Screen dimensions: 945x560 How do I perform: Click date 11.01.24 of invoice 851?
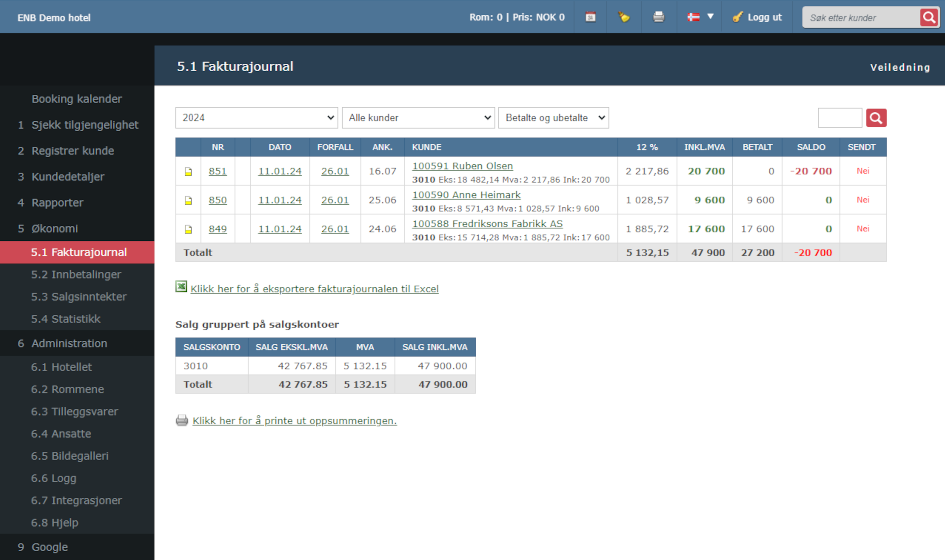point(280,171)
